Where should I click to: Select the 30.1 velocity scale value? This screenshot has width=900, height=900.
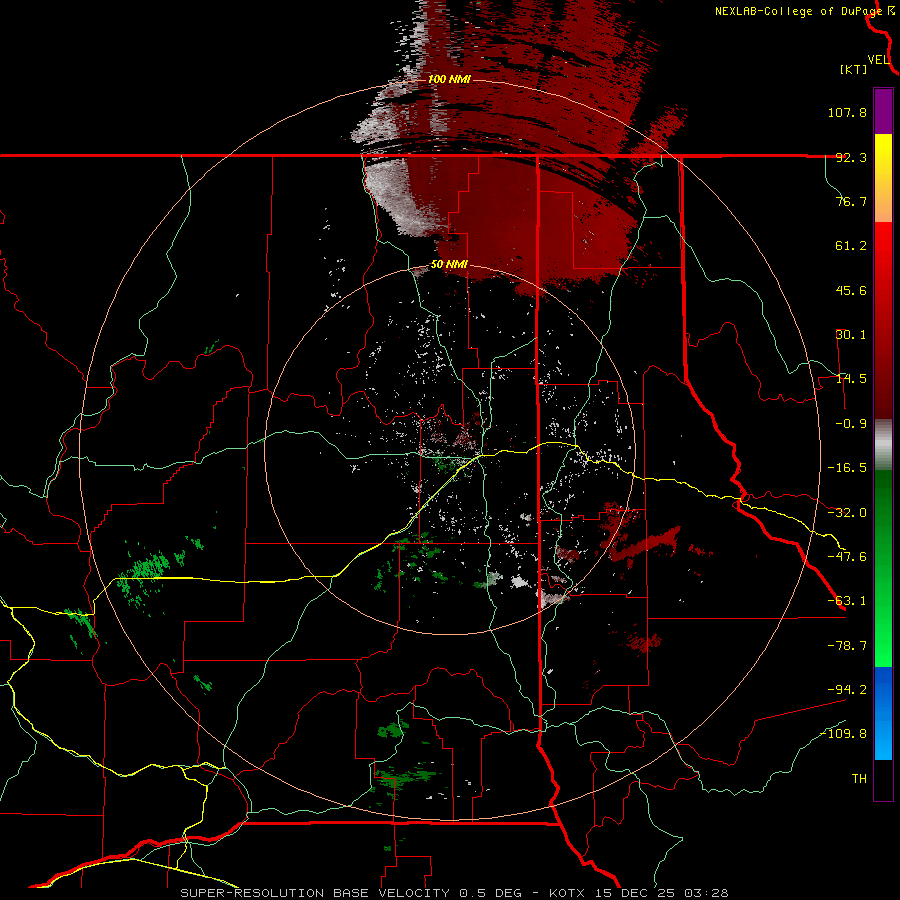pos(851,335)
